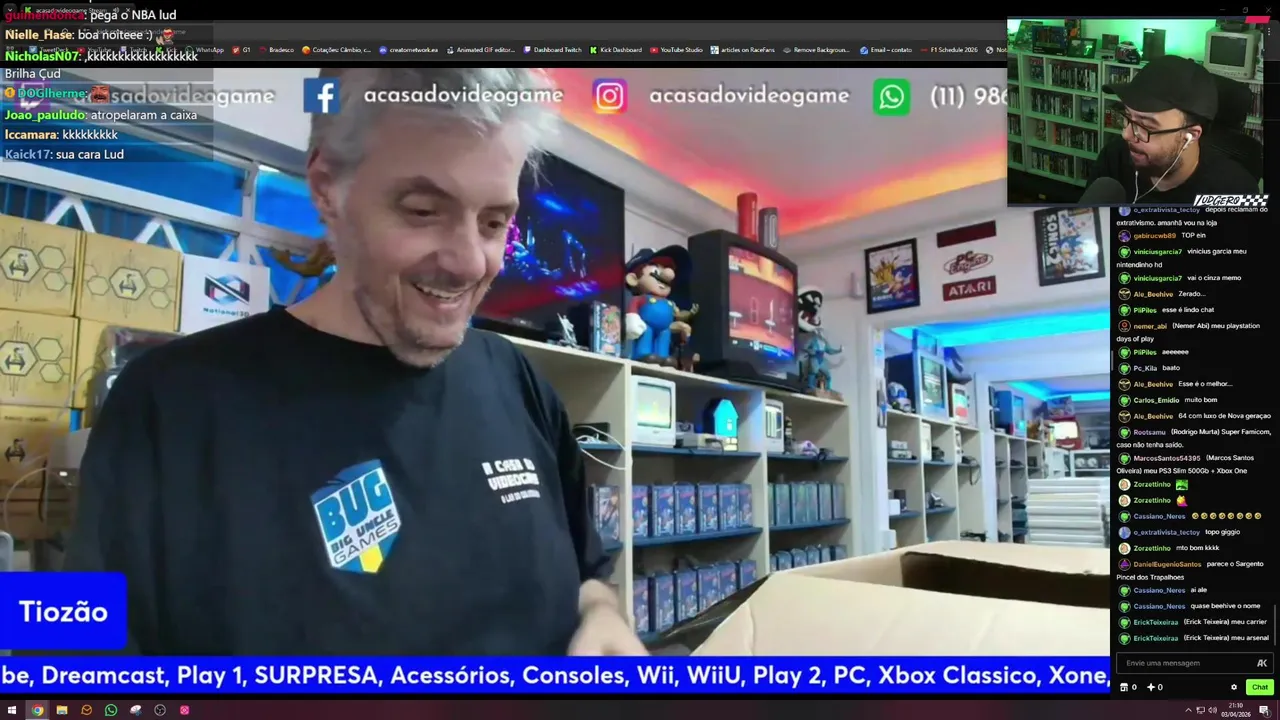The image size is (1280, 720).
Task: Click chat message 'topo giggio'
Action: click(1222, 532)
